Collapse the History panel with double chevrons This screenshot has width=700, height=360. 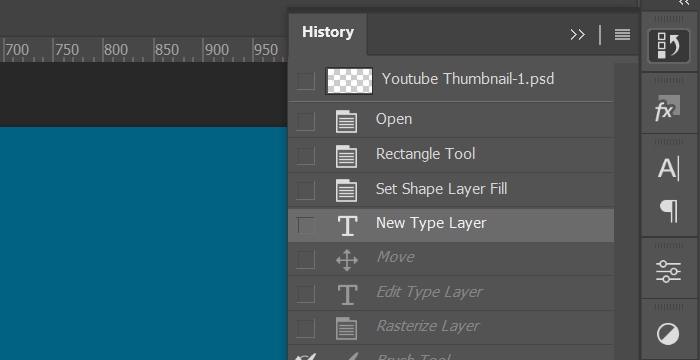[x=577, y=35]
